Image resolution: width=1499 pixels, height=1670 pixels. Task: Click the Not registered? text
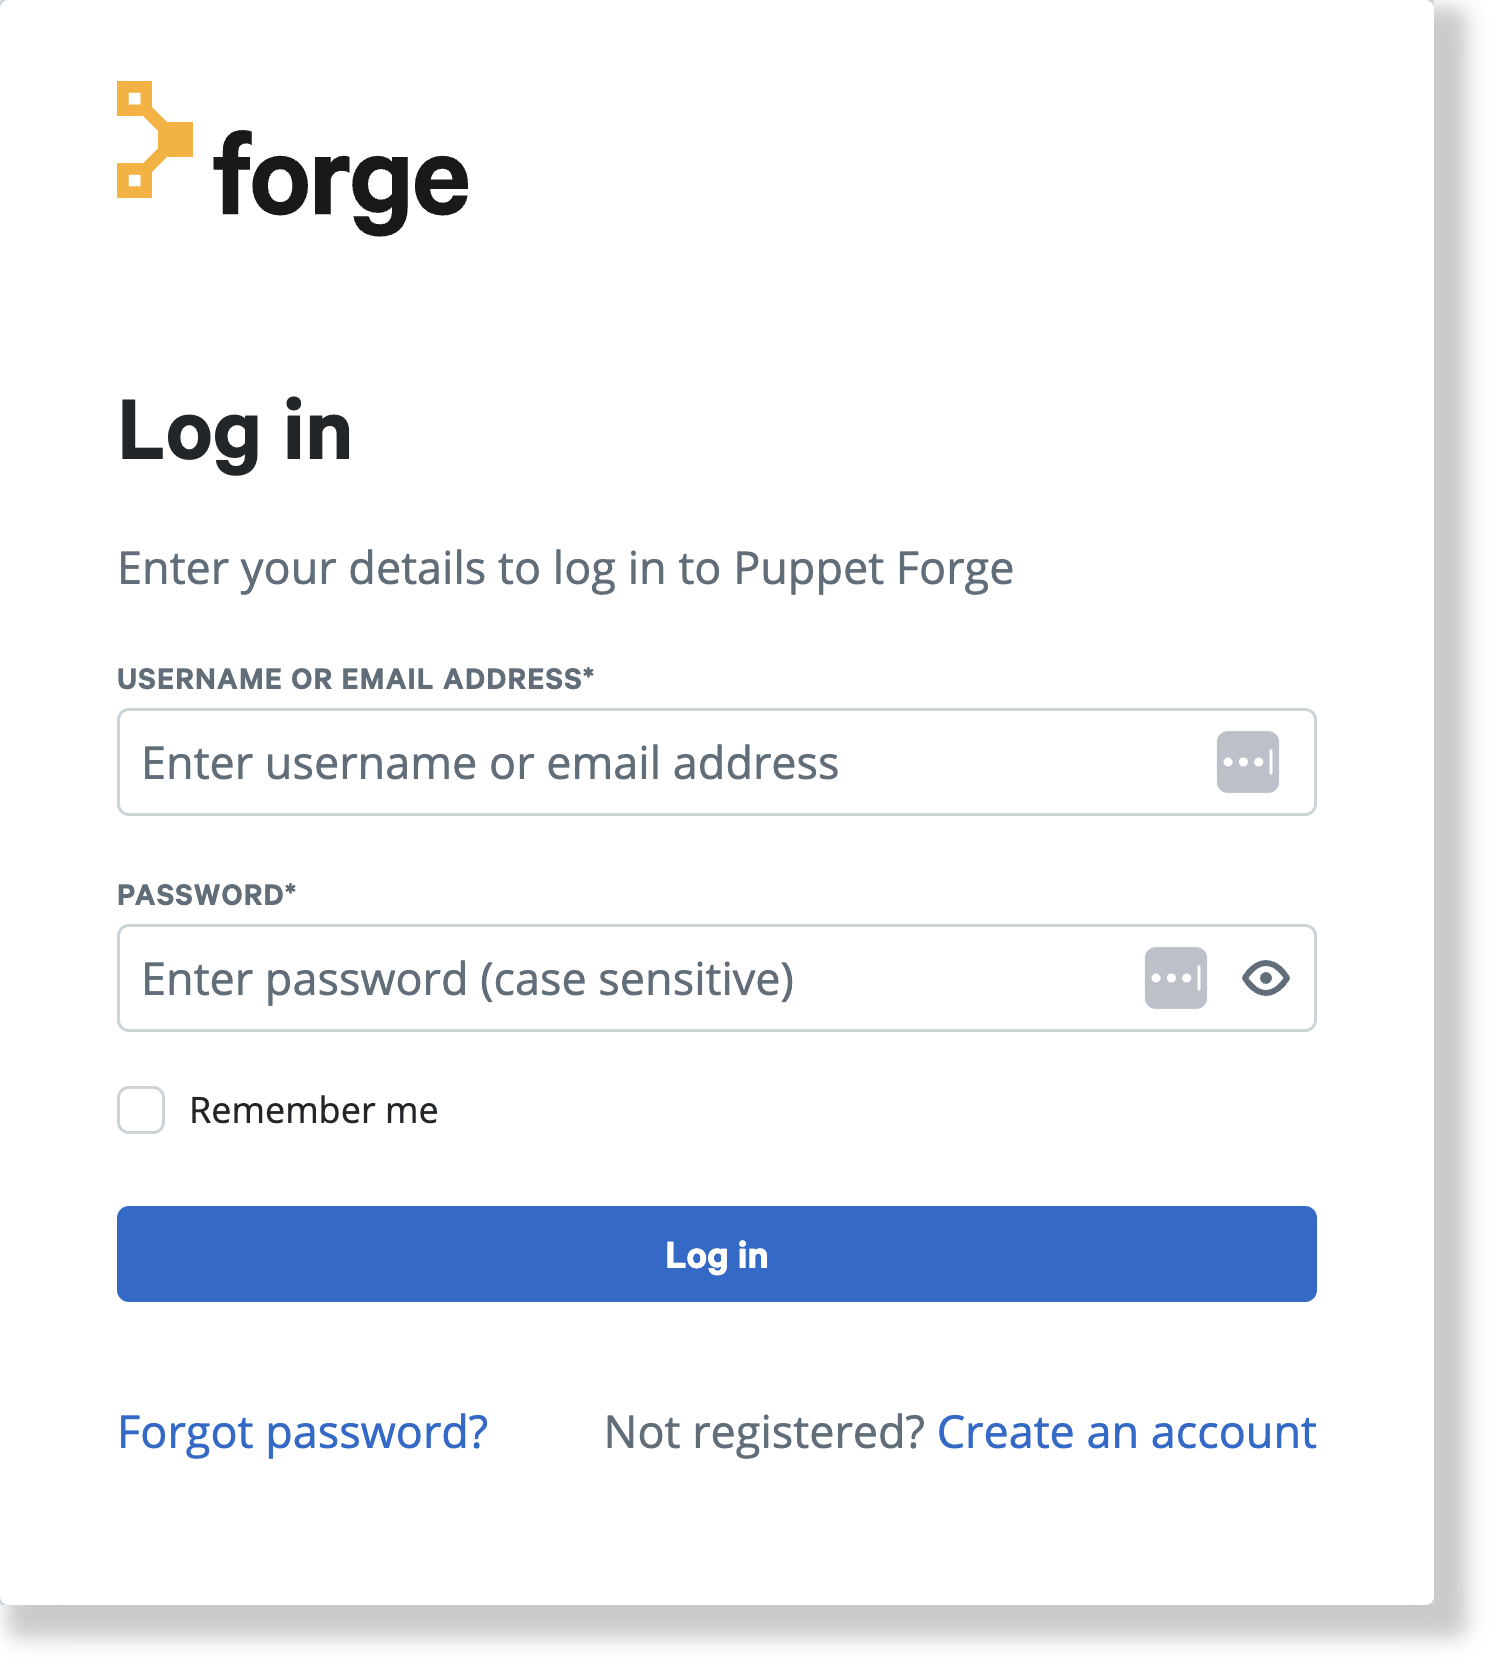(x=764, y=1432)
